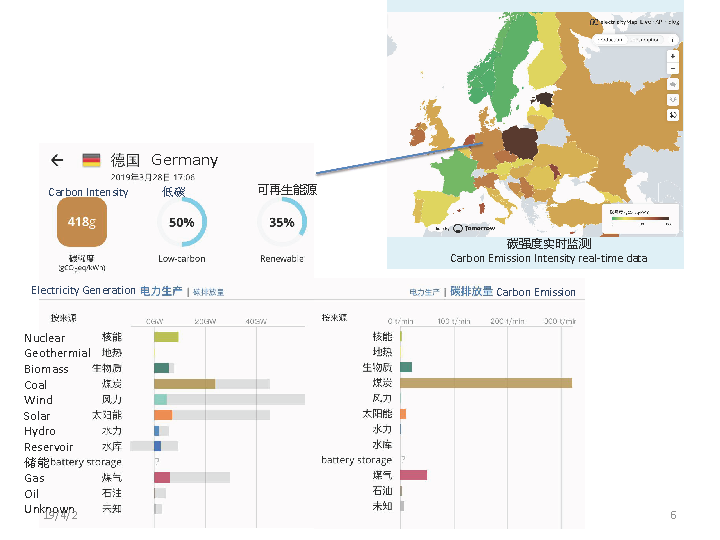Screen dimensions: 720x540
Task: Click the wind bar in generation chart
Action: coord(160,399)
